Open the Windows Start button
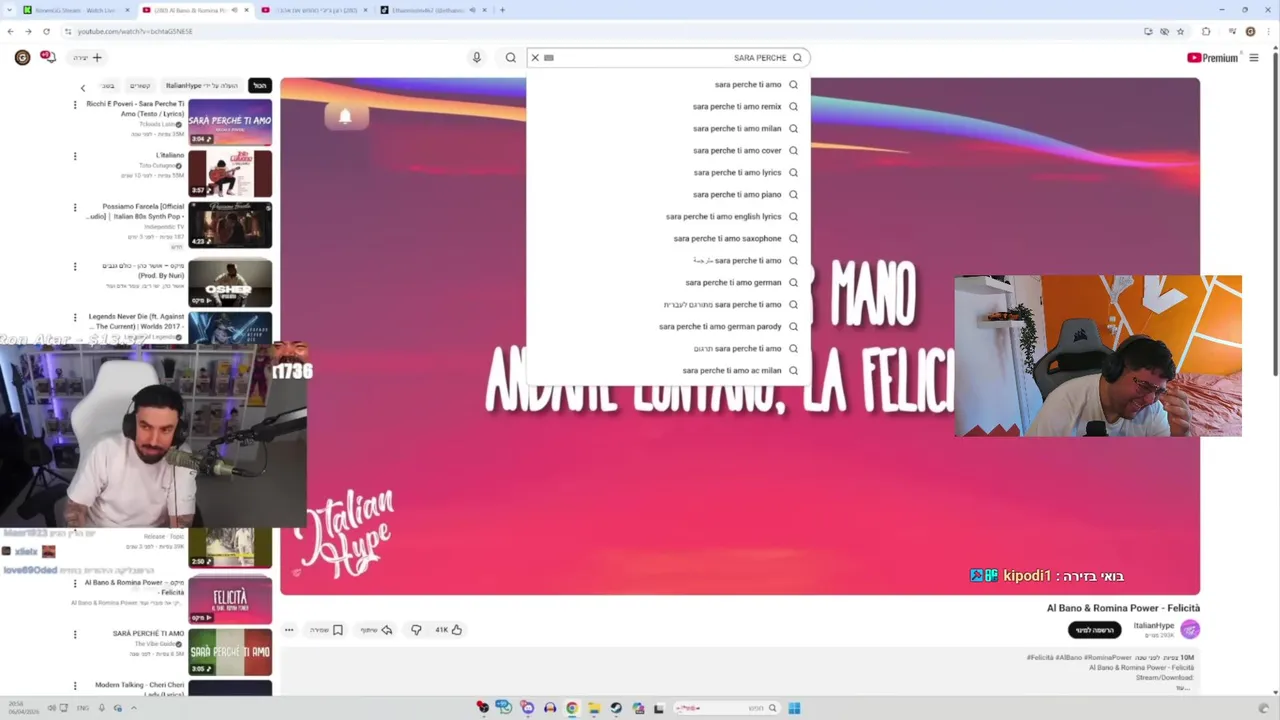1280x720 pixels. coord(794,708)
